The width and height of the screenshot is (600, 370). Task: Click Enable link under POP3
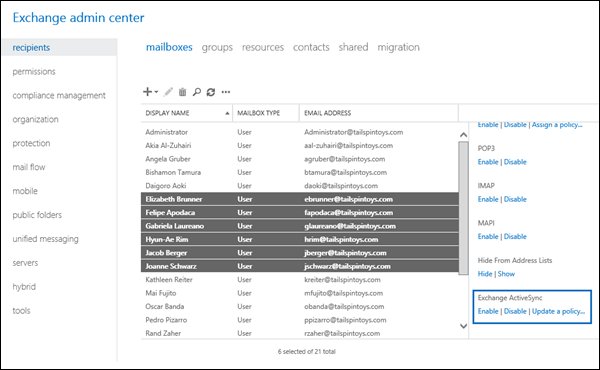pyautogui.click(x=488, y=162)
